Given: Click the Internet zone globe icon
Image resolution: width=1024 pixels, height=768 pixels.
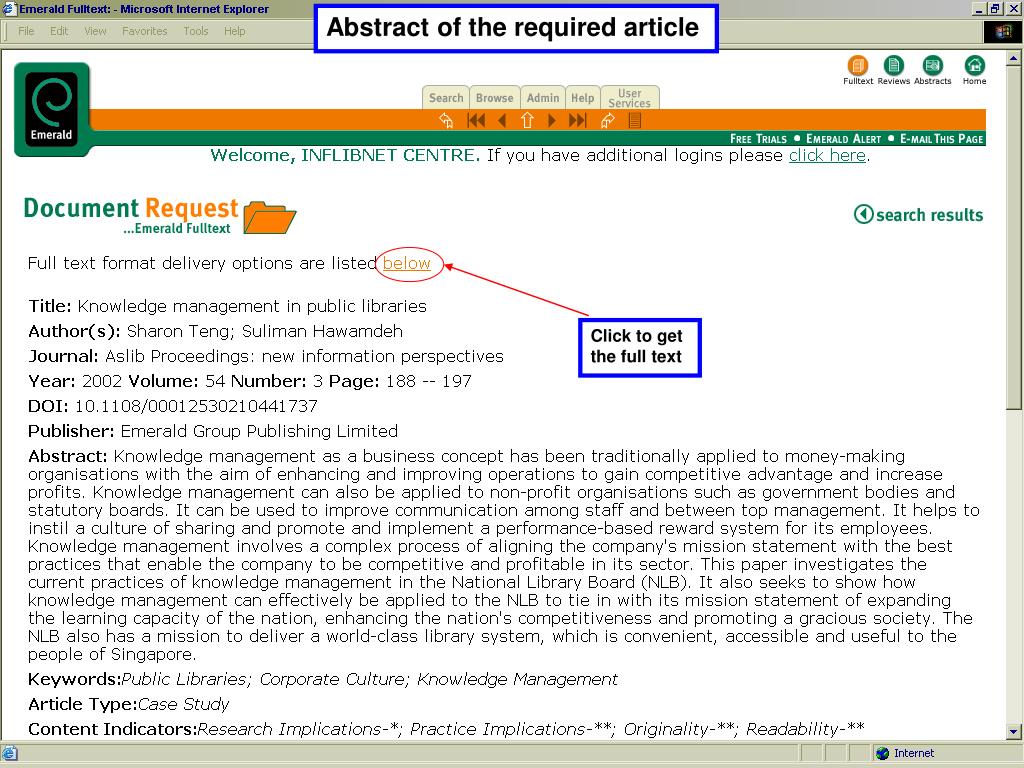Looking at the screenshot, I should 882,753.
